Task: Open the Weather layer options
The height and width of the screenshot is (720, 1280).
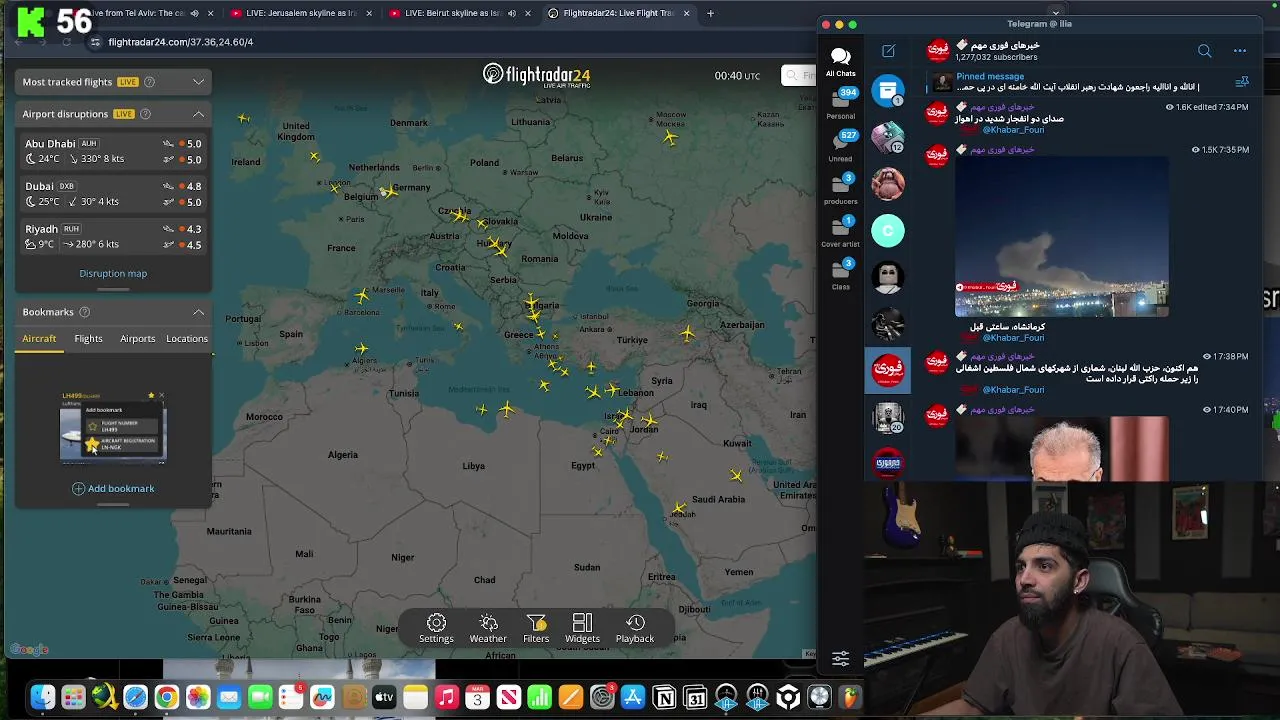Action: click(x=488, y=628)
